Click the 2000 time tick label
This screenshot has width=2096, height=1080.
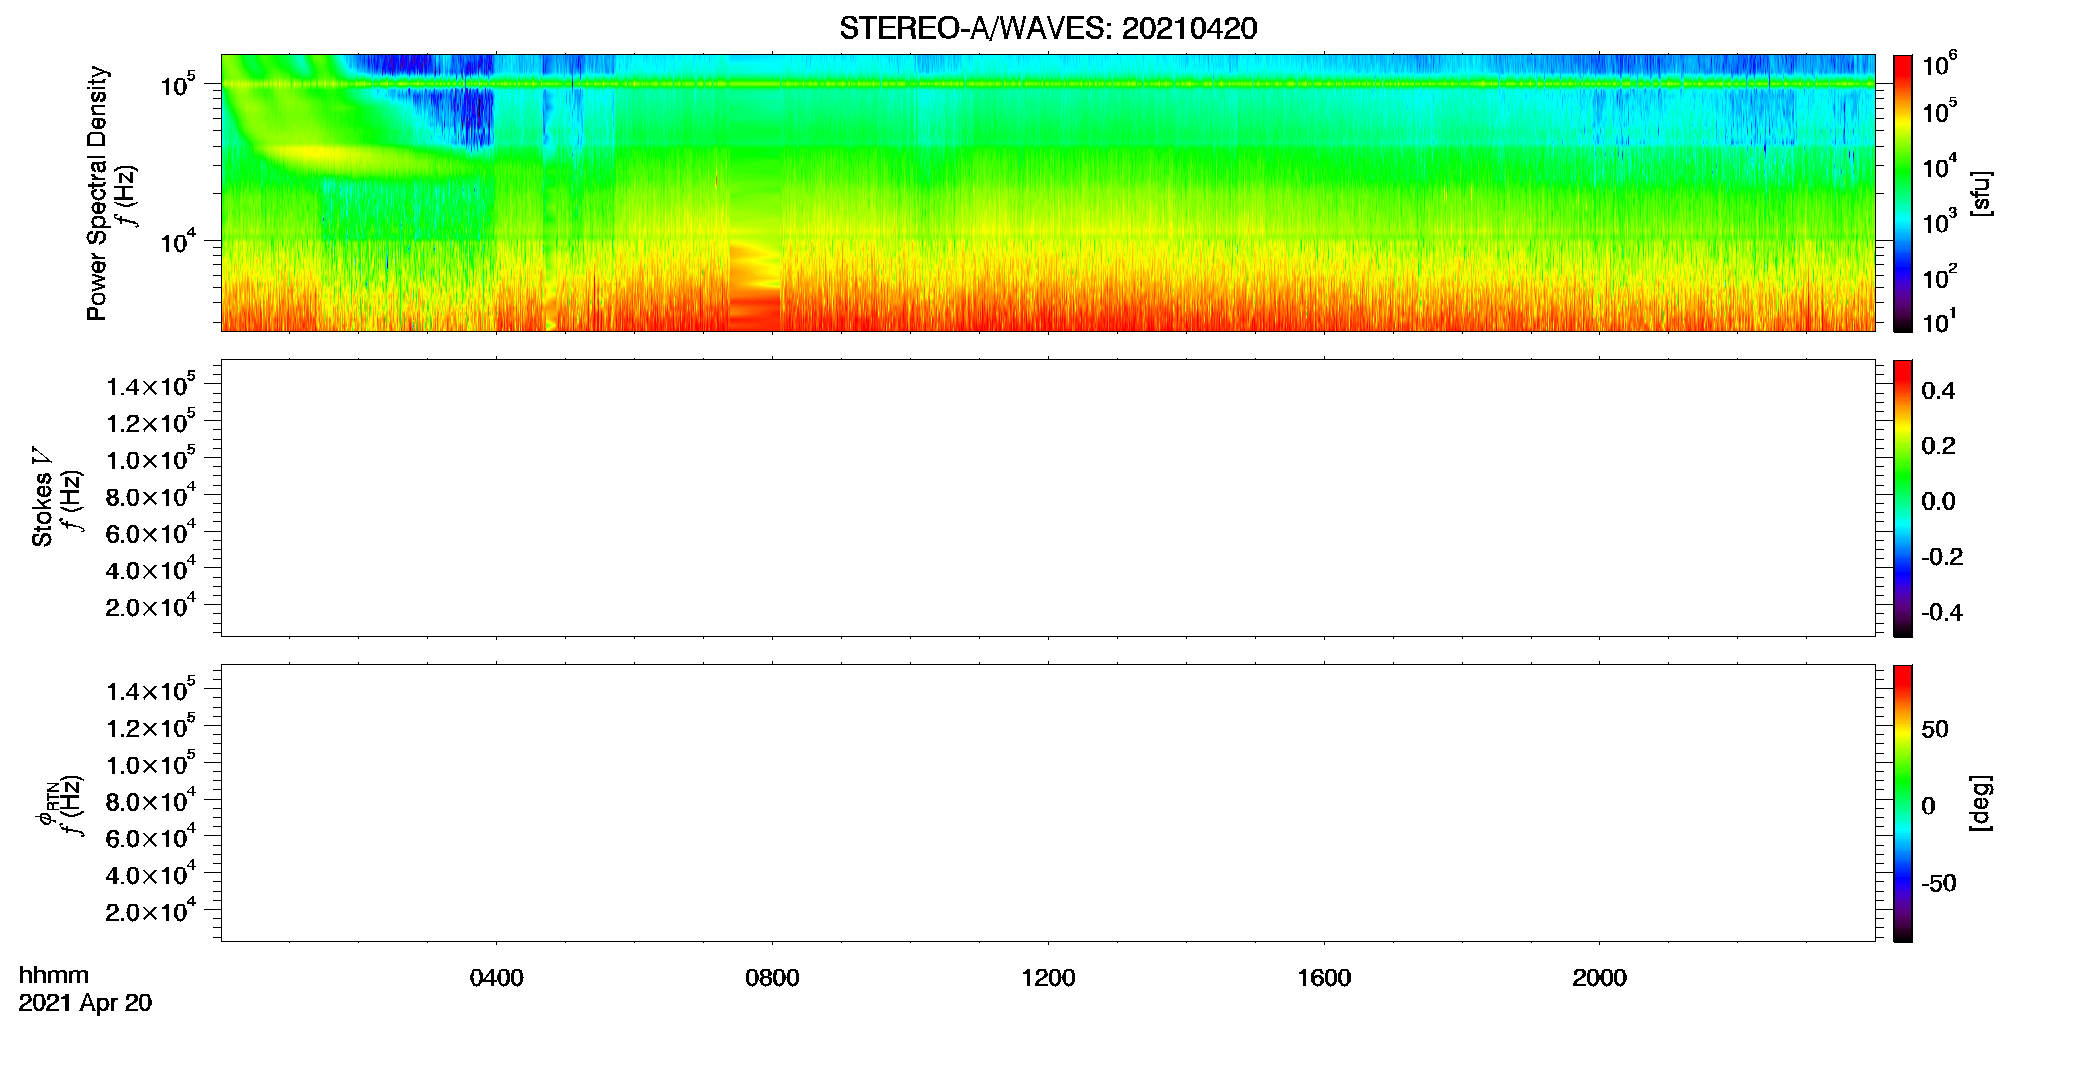[1599, 978]
